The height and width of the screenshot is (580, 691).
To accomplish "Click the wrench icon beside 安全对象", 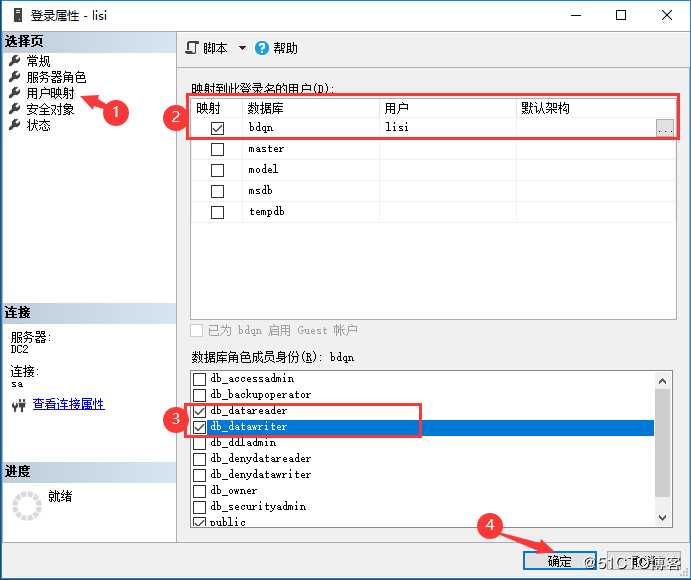I will 15,109.
